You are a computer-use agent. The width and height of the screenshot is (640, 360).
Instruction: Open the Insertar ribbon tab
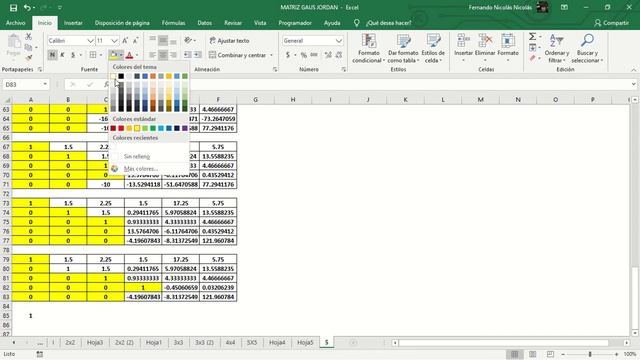[x=73, y=23]
